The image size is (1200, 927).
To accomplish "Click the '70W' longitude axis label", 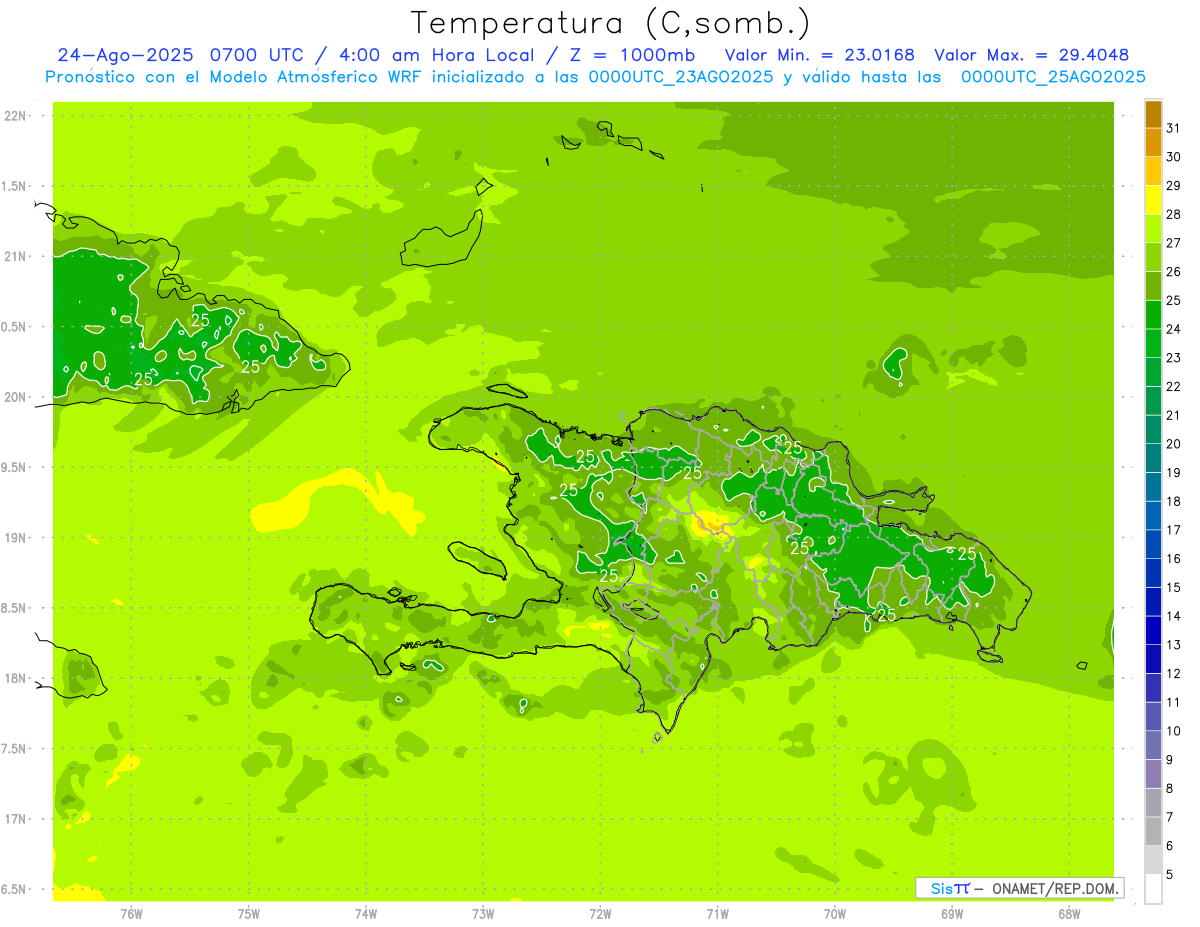I will click(x=835, y=913).
